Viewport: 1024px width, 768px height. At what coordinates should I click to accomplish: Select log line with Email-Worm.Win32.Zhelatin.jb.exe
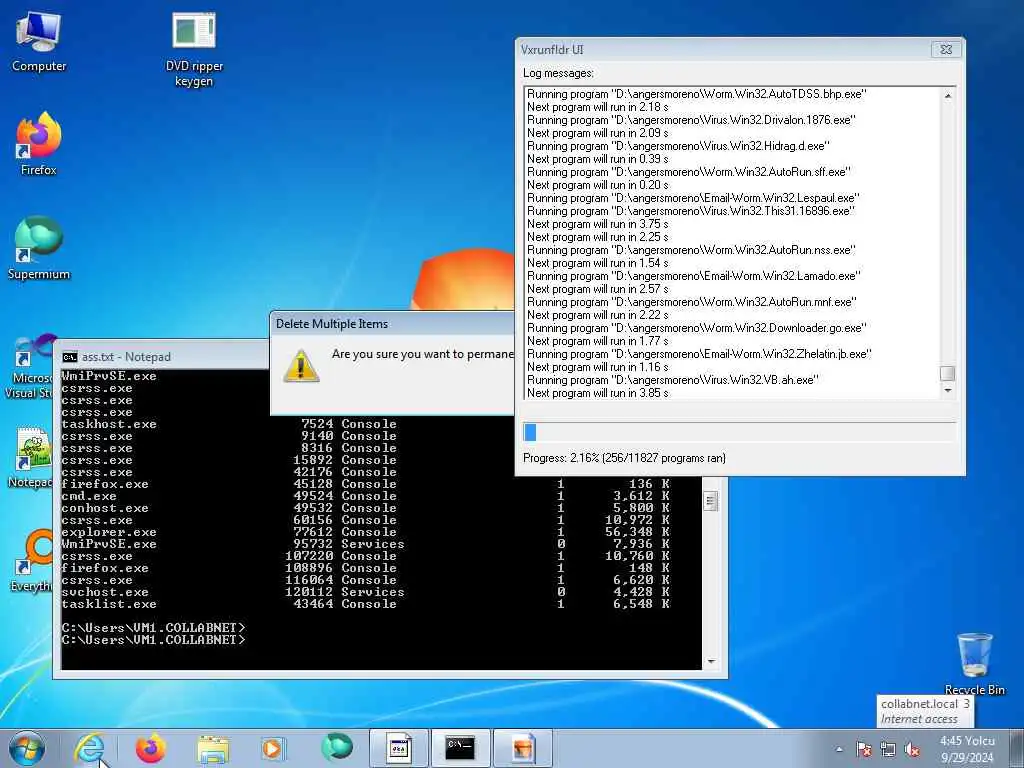[x=699, y=354]
